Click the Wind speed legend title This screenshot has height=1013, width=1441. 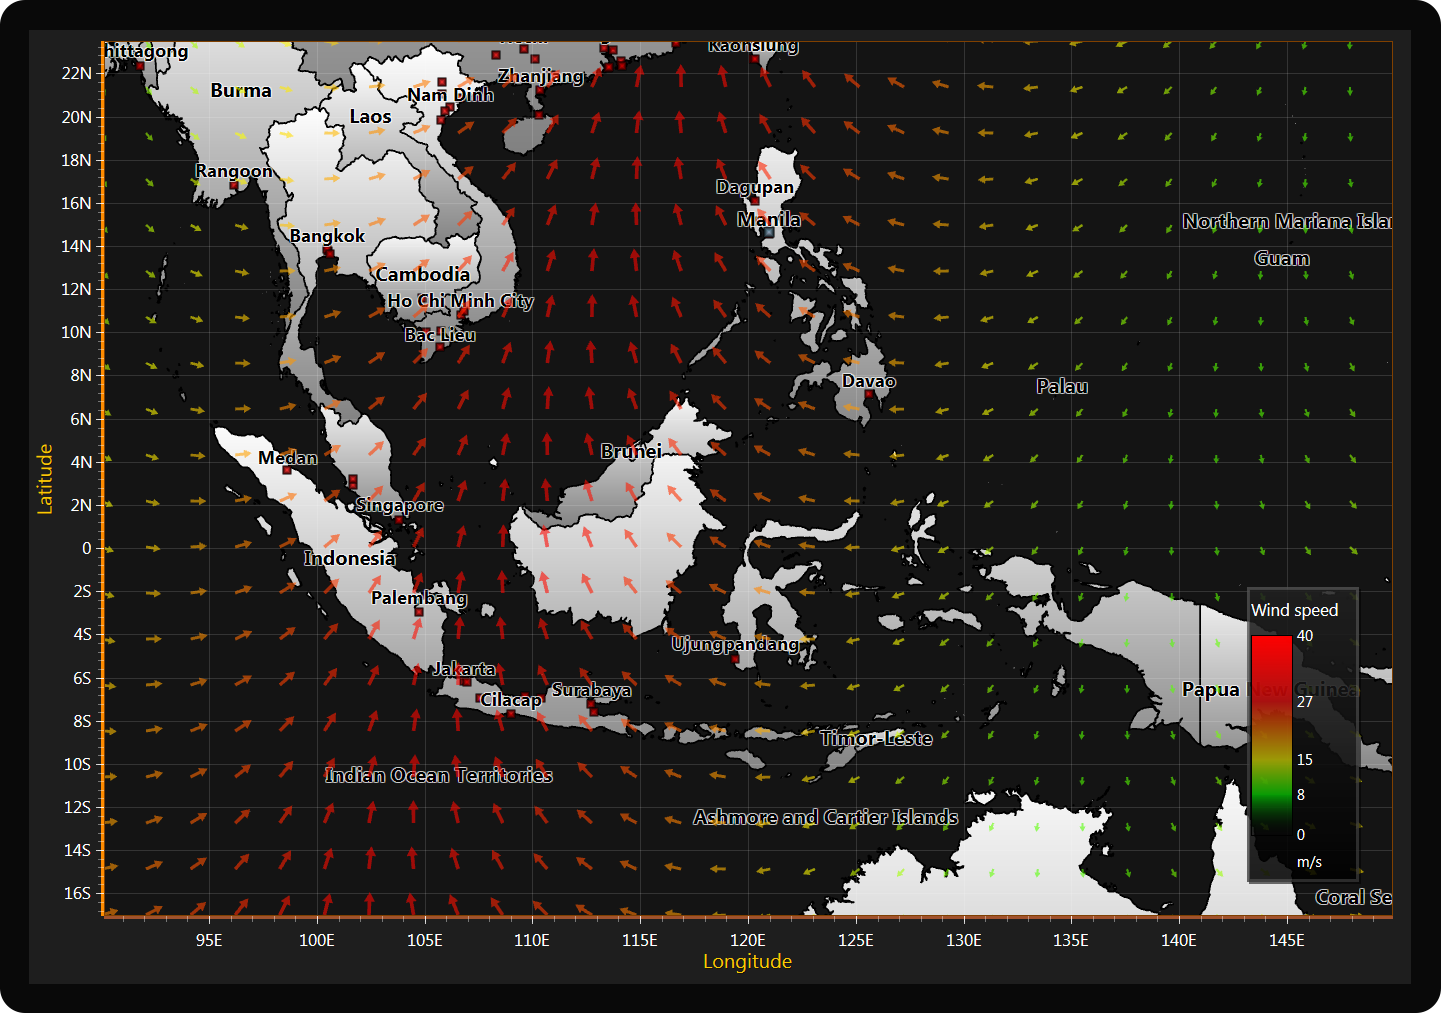1294,610
